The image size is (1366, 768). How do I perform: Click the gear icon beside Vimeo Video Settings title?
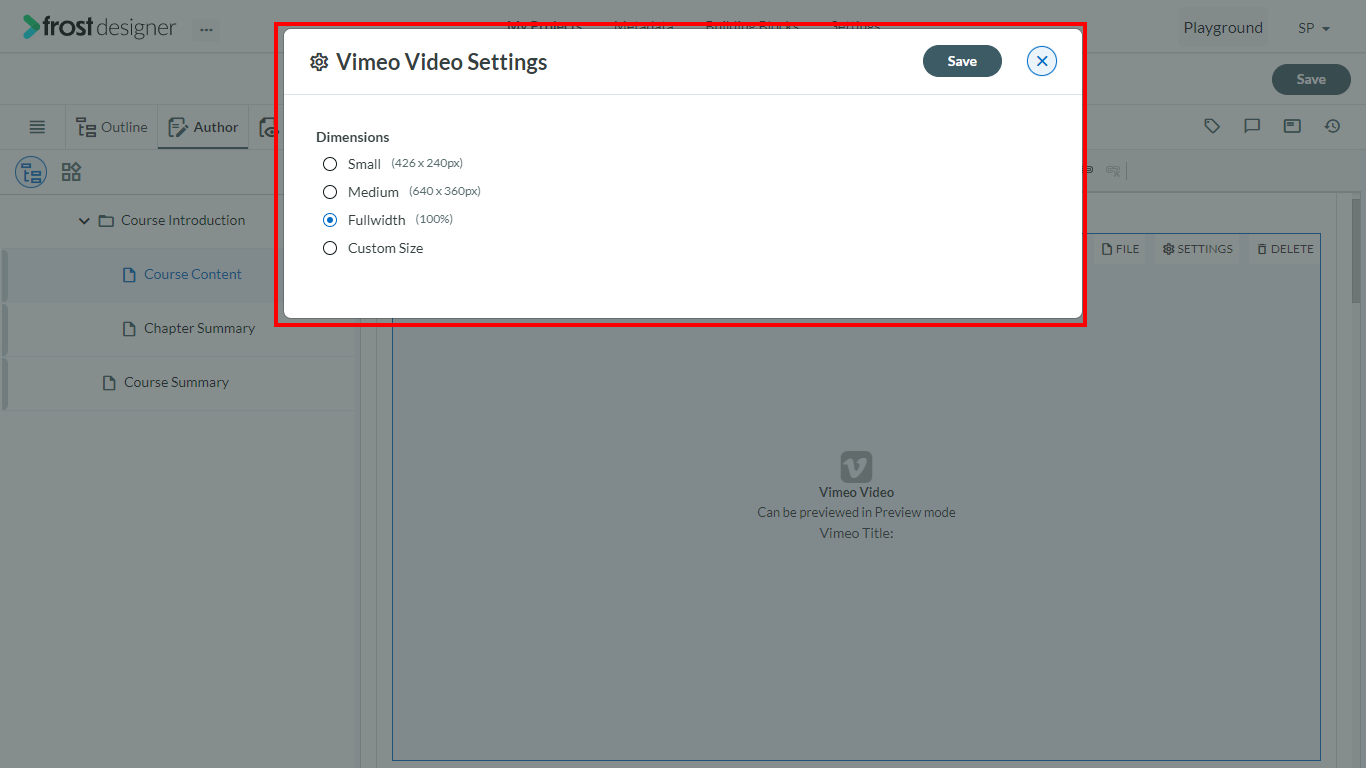[319, 62]
